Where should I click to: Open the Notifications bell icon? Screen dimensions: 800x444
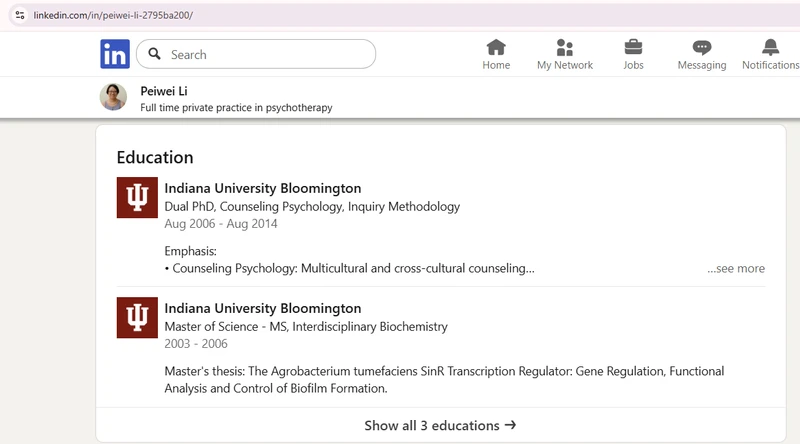coord(770,47)
